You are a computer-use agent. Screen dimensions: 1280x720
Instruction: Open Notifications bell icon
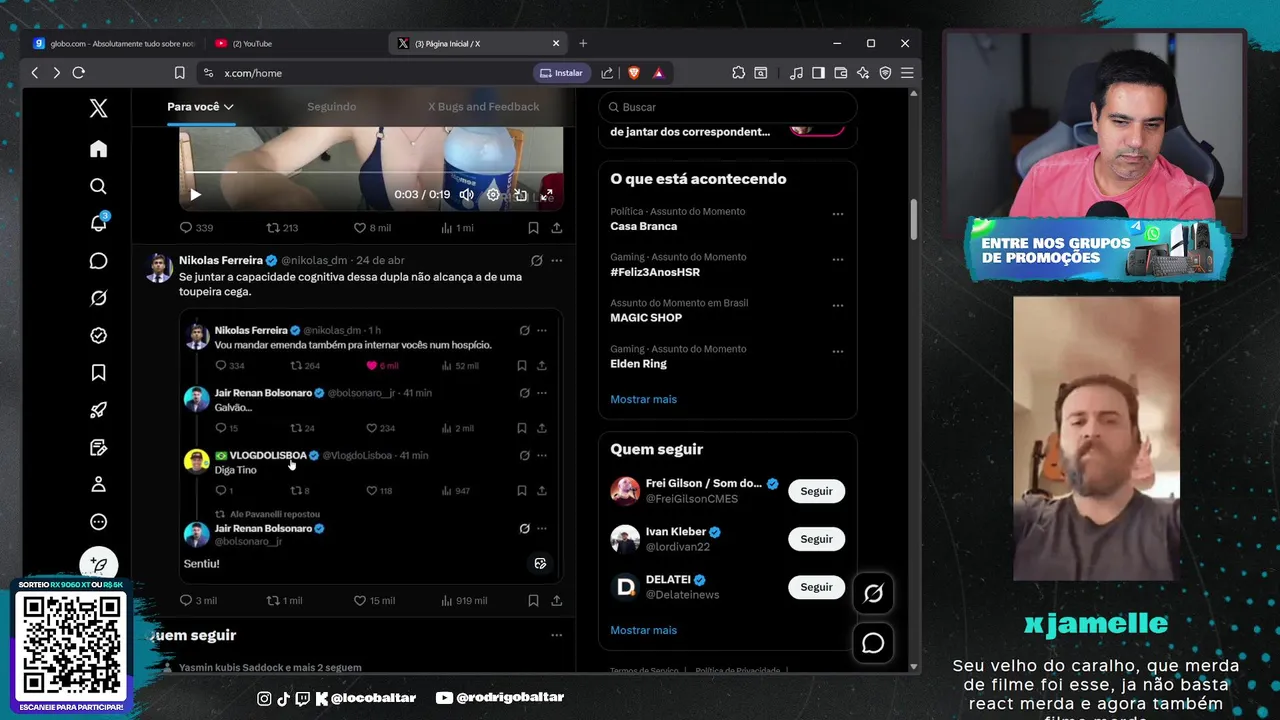click(98, 223)
